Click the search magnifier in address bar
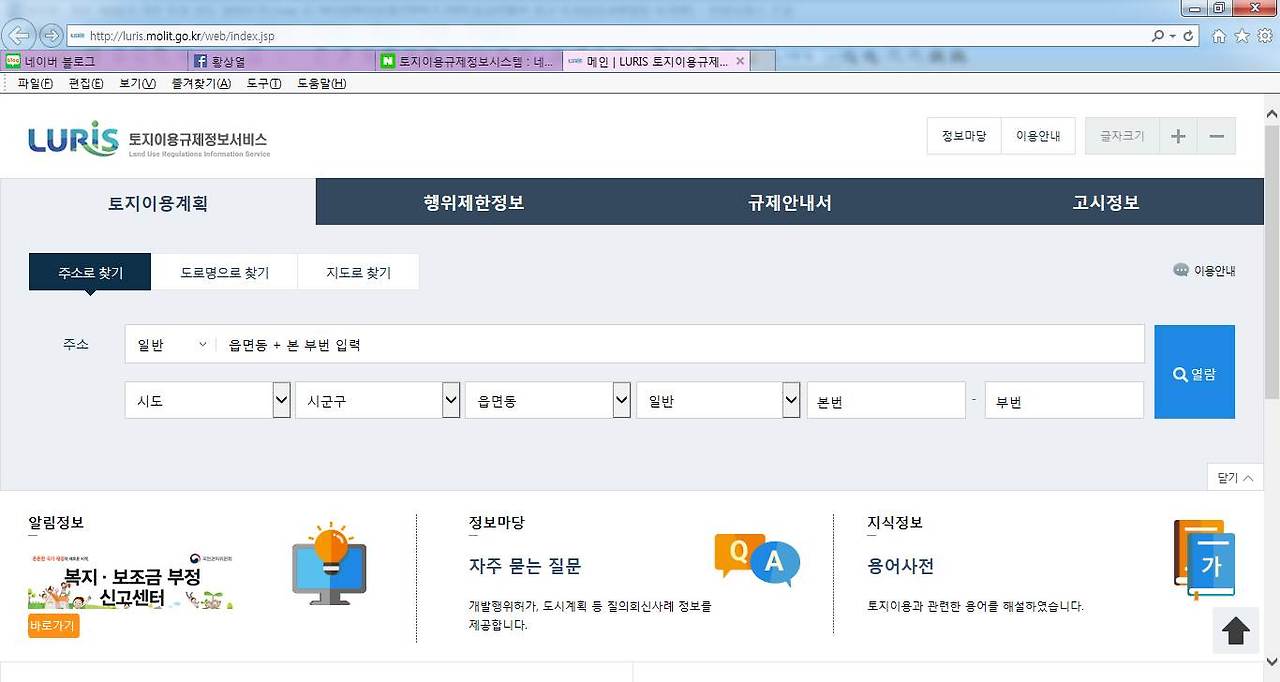 (x=1158, y=36)
